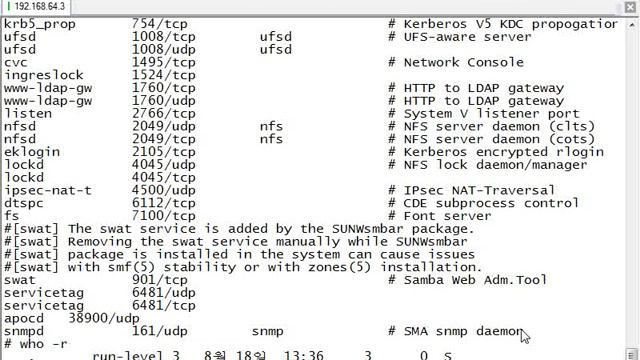The image size is (640, 360).
Task: Click the scrollbar up arrow
Action: coord(632,25)
